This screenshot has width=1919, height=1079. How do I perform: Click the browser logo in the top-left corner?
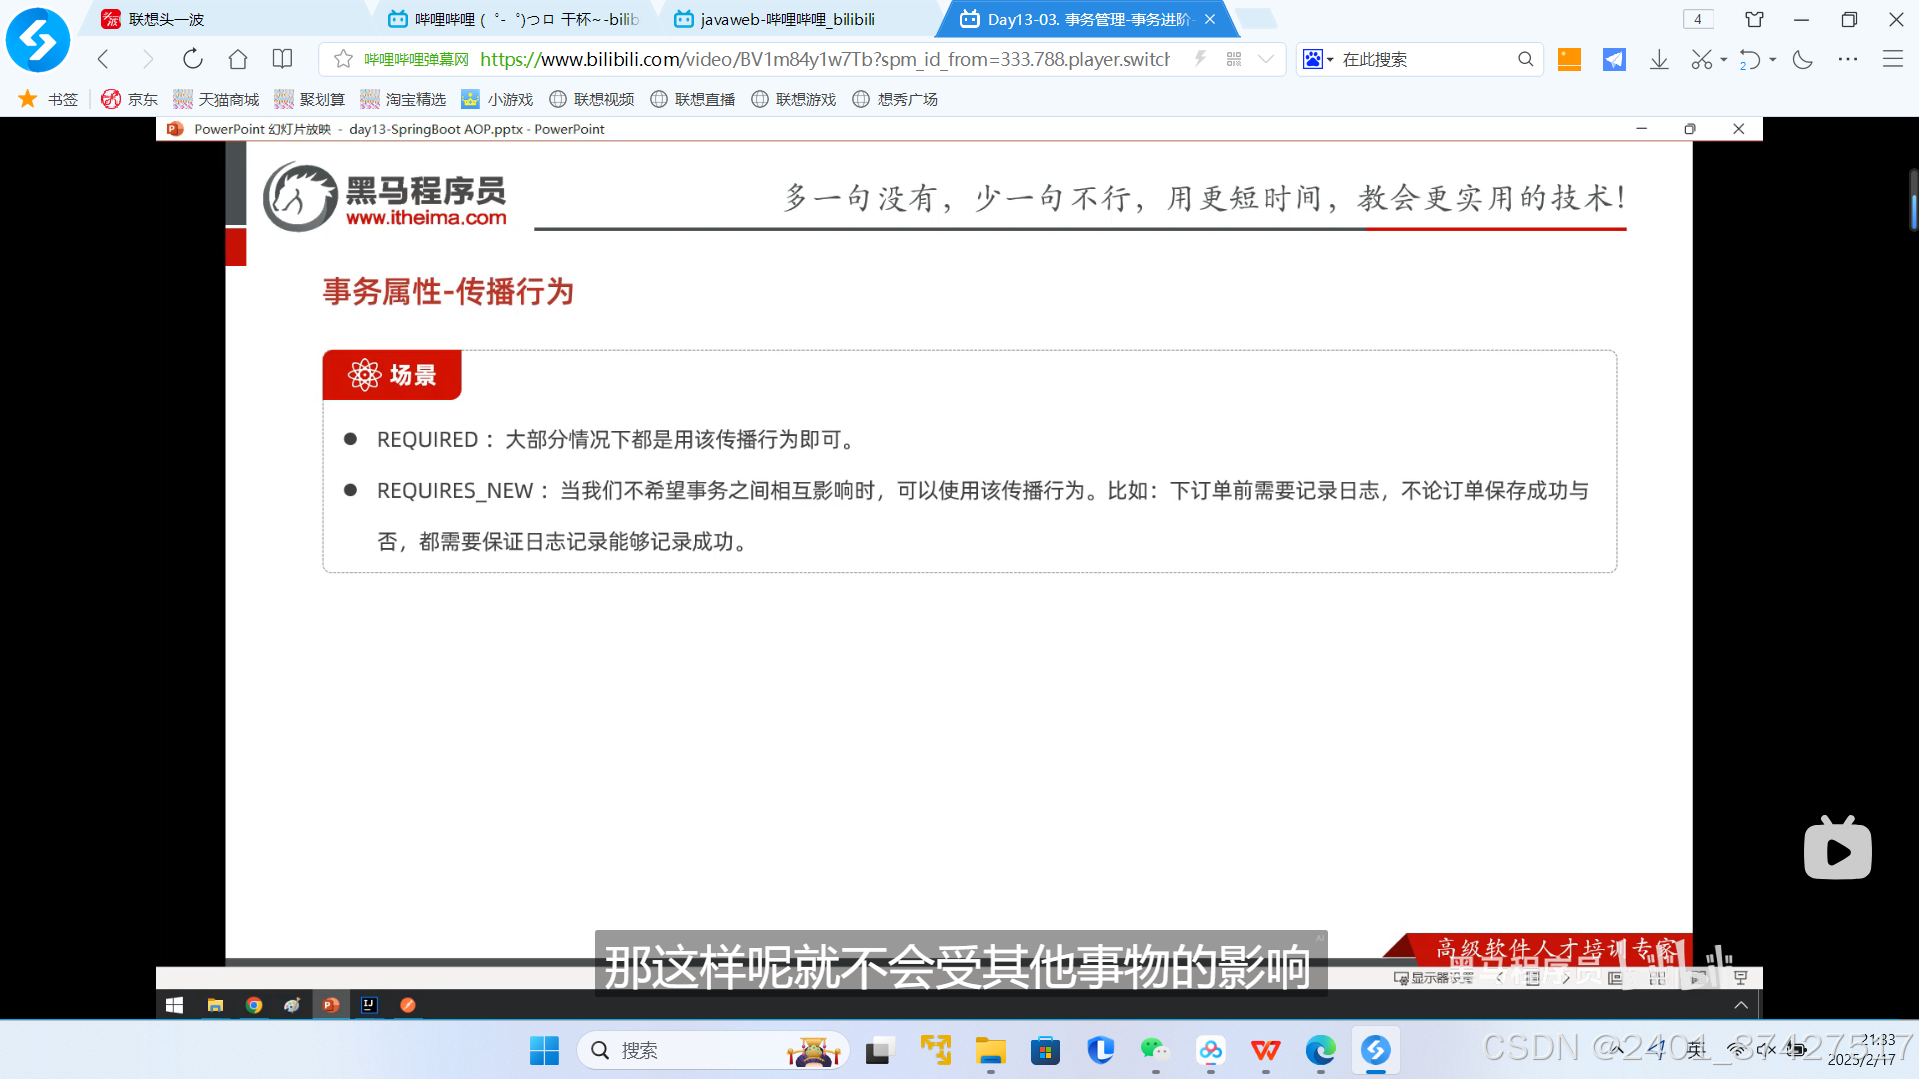point(38,40)
